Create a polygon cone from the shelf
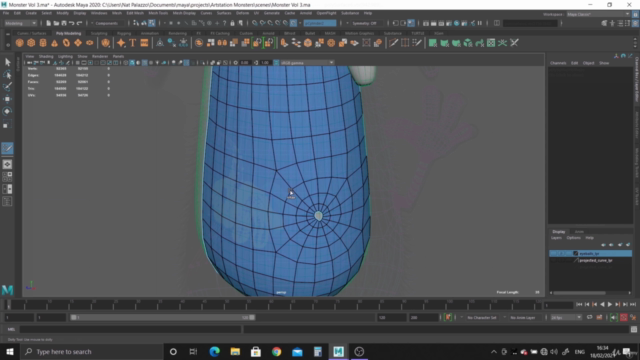The height and width of the screenshot is (360, 640). tap(54, 43)
